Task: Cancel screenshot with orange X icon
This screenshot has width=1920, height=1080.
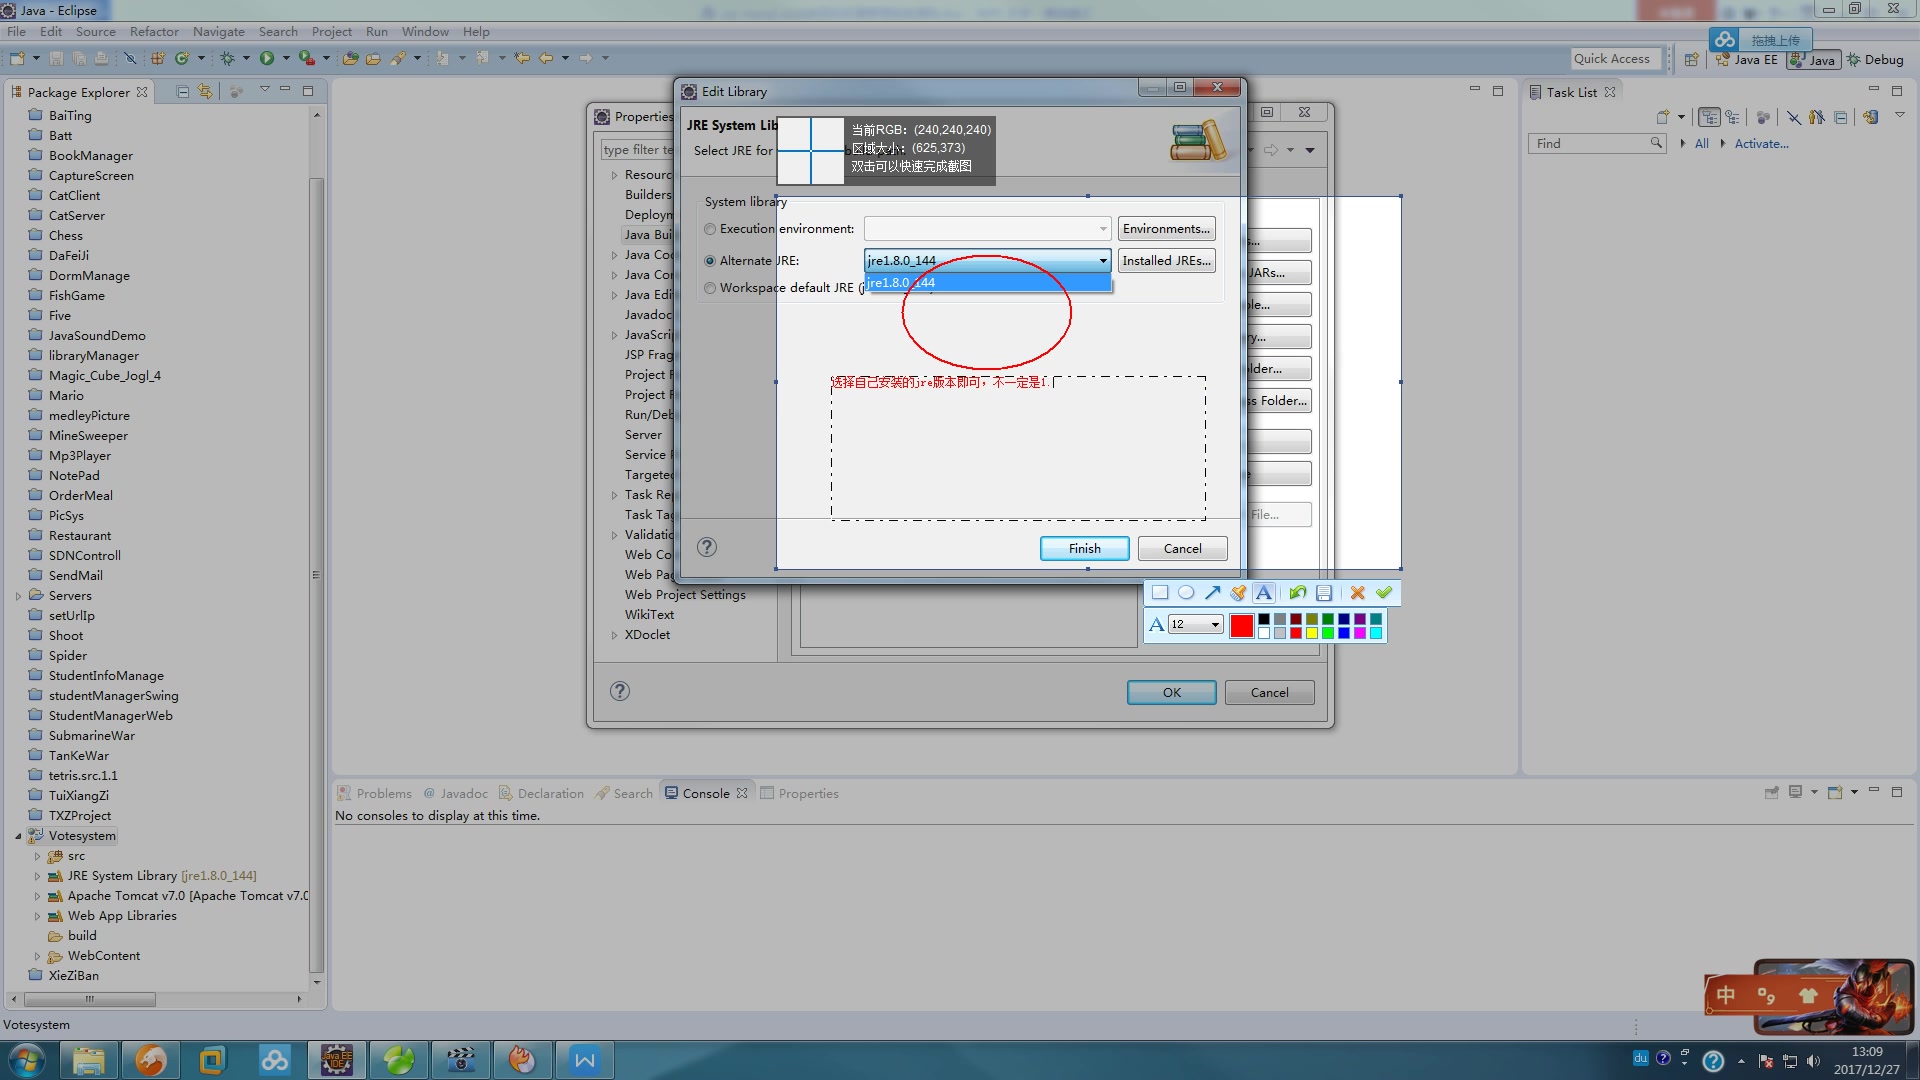Action: pyautogui.click(x=1357, y=593)
